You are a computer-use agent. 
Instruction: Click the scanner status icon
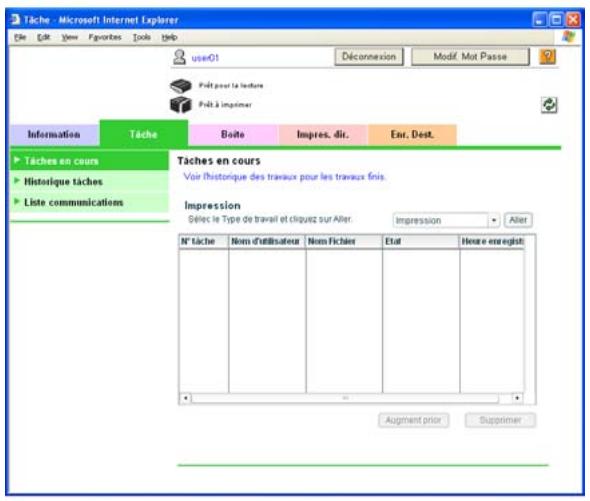[x=181, y=85]
